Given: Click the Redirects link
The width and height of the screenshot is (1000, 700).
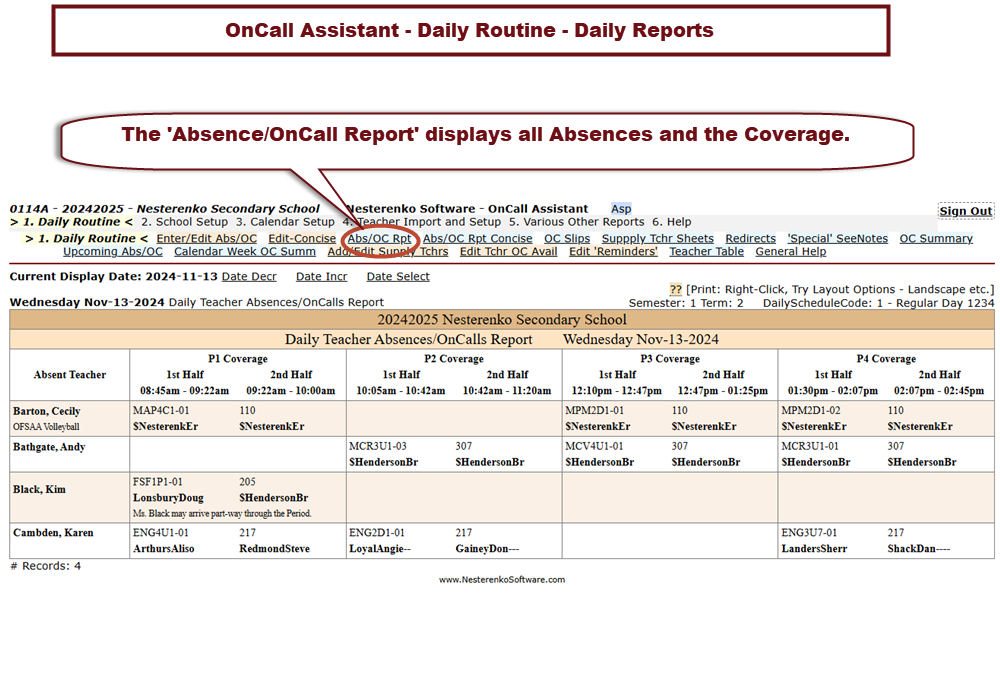Looking at the screenshot, I should pyautogui.click(x=750, y=239).
